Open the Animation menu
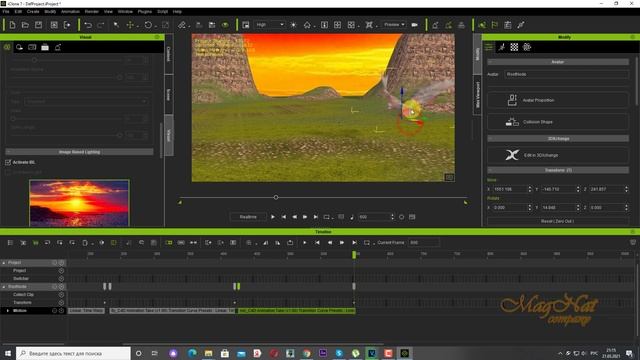The image size is (640, 360). 70,12
